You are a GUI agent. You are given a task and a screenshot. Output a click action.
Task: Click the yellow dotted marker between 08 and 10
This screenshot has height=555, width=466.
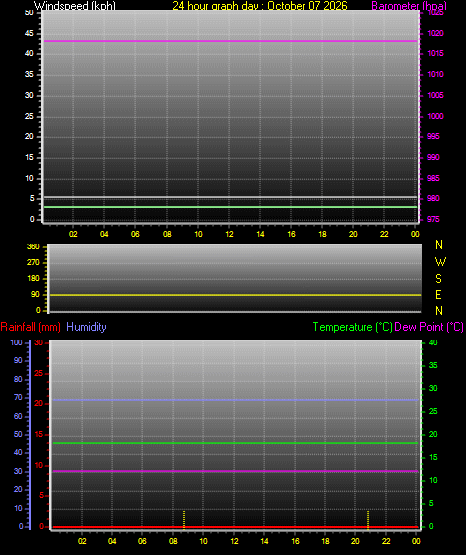[184, 520]
